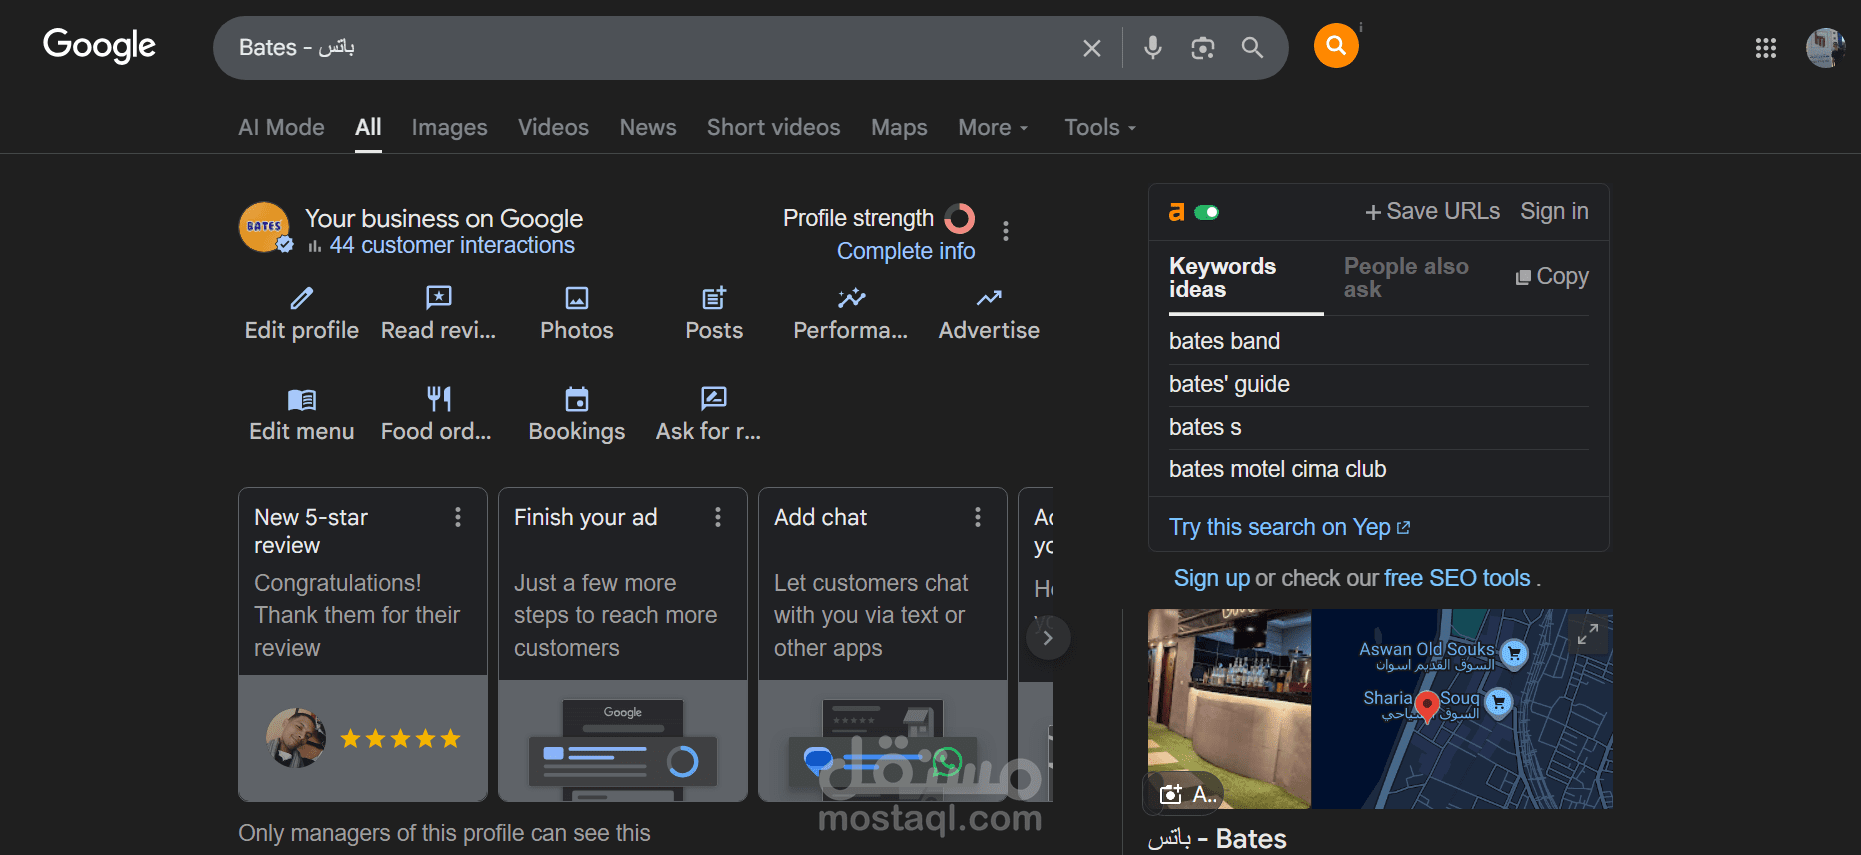The image size is (1861, 855).
Task: Open Bookings calendar icon
Action: tap(577, 399)
